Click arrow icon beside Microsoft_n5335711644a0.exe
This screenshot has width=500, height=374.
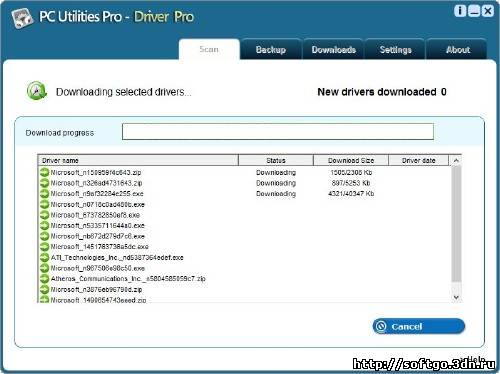[x=44, y=225]
